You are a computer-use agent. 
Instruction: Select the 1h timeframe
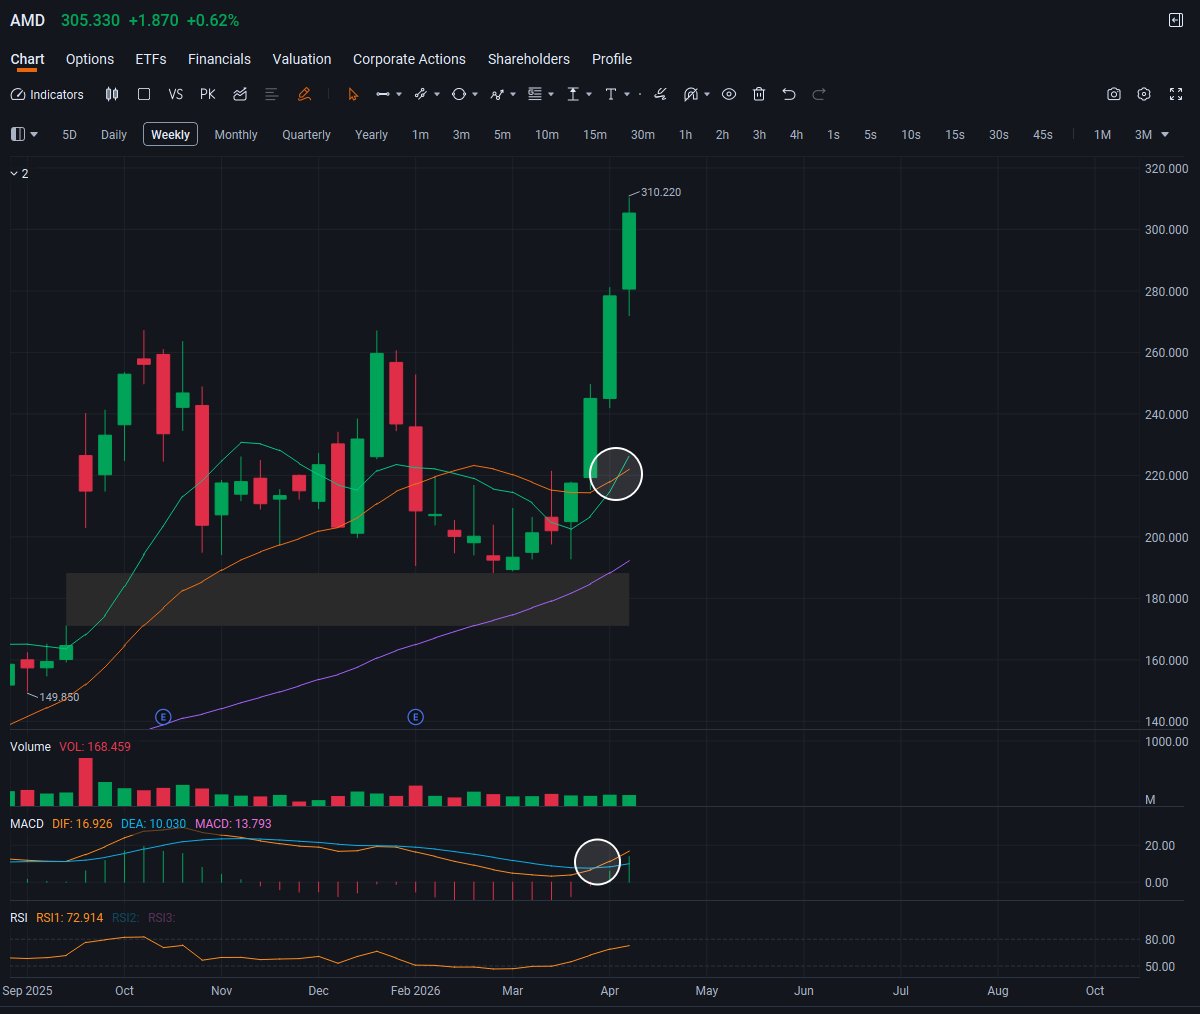pos(685,134)
